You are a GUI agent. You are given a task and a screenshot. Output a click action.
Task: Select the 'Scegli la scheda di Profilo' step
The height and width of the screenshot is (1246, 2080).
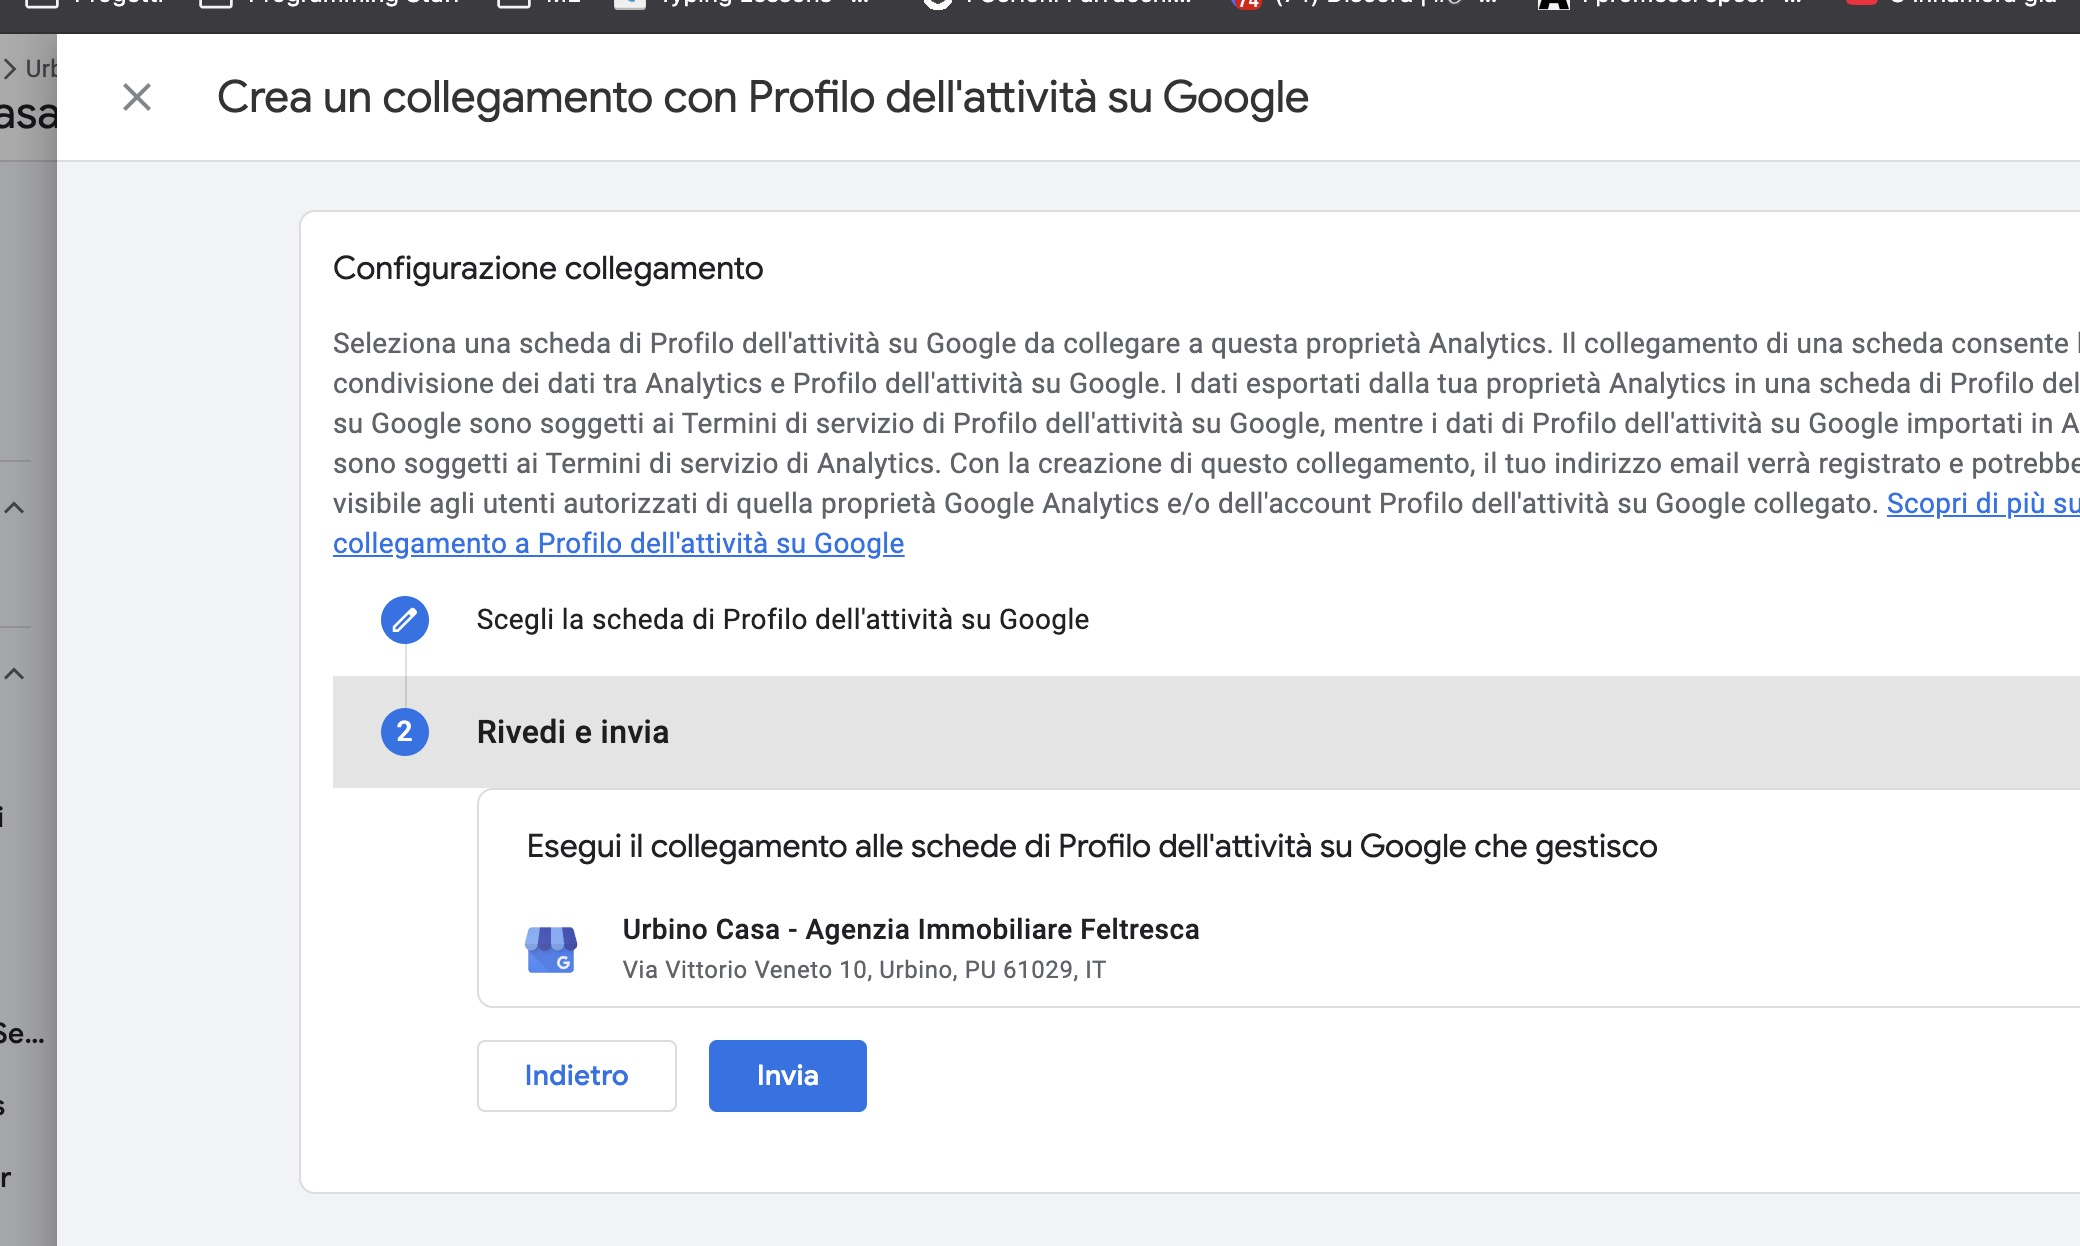783,619
